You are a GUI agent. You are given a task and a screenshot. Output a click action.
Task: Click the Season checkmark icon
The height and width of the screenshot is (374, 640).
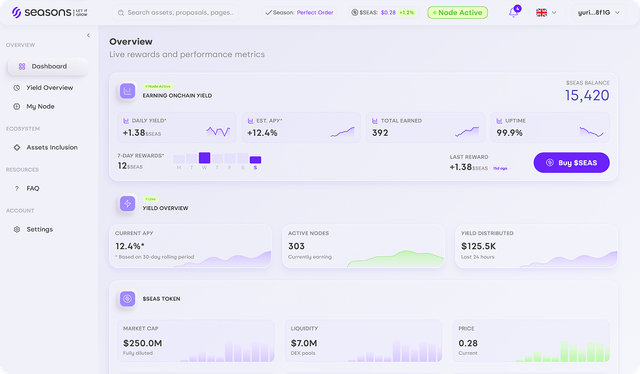(268, 13)
